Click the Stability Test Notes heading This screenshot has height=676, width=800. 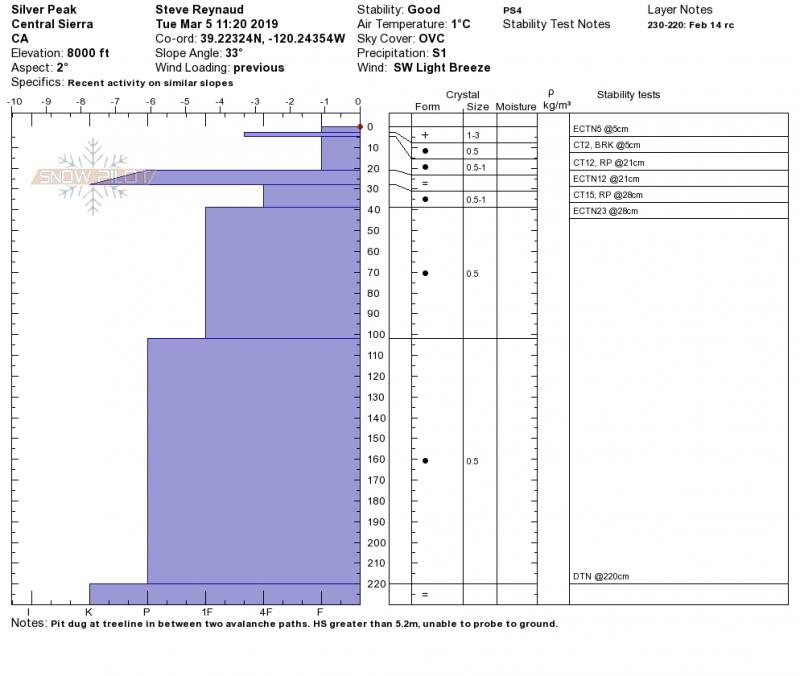pos(556,24)
